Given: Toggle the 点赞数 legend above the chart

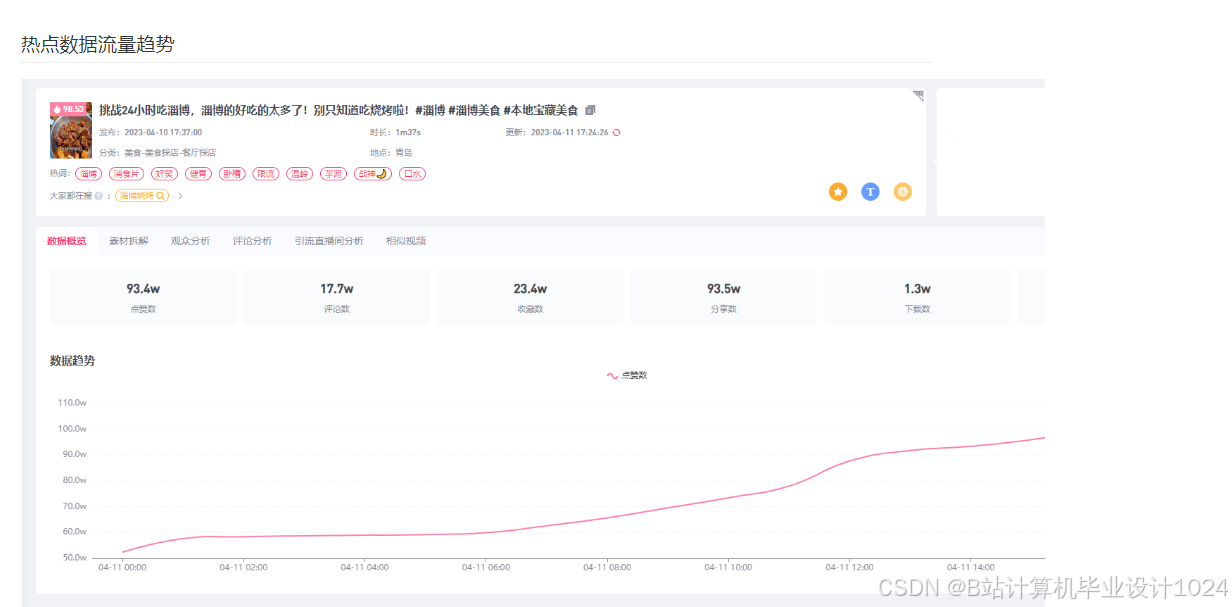Looking at the screenshot, I should [x=629, y=374].
